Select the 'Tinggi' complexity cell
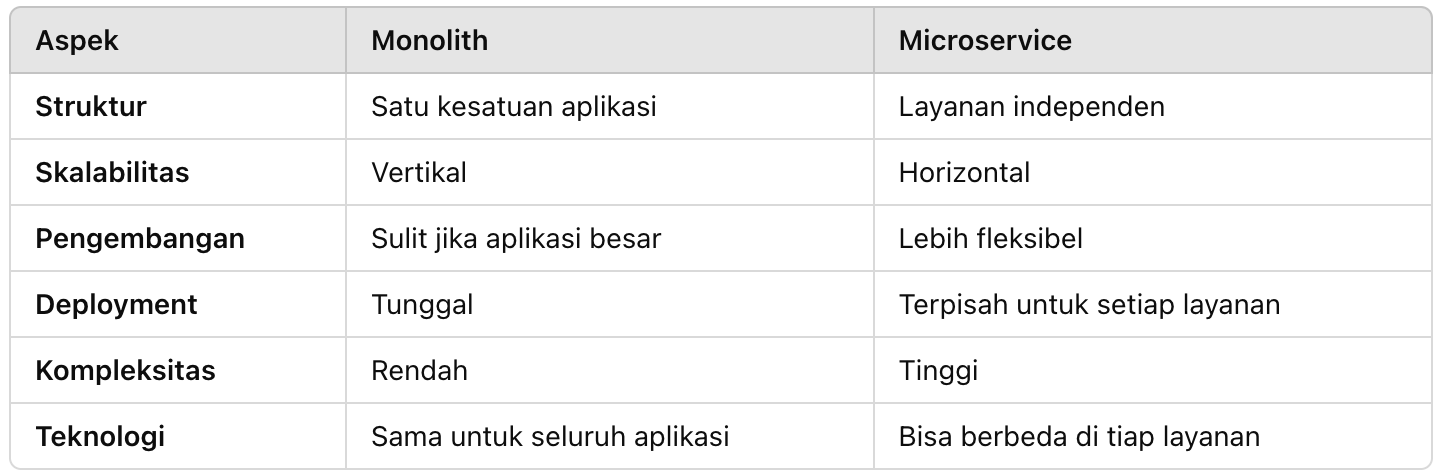The image size is (1441, 476). (938, 370)
